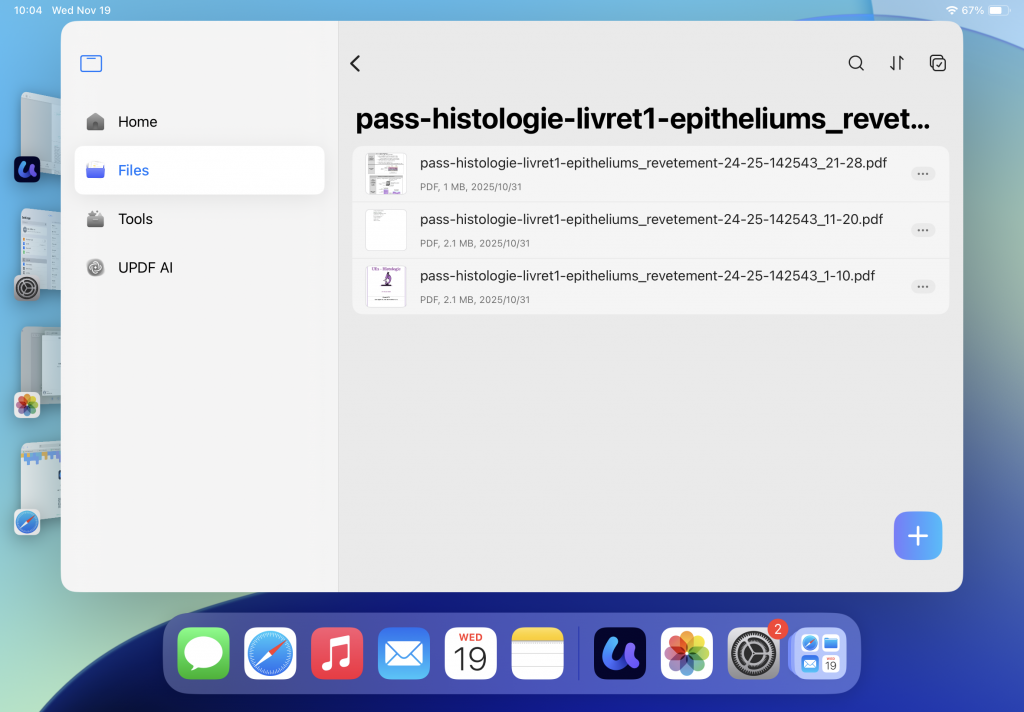This screenshot has width=1024, height=712.
Task: Open search with the magnifier icon
Action: coord(856,63)
